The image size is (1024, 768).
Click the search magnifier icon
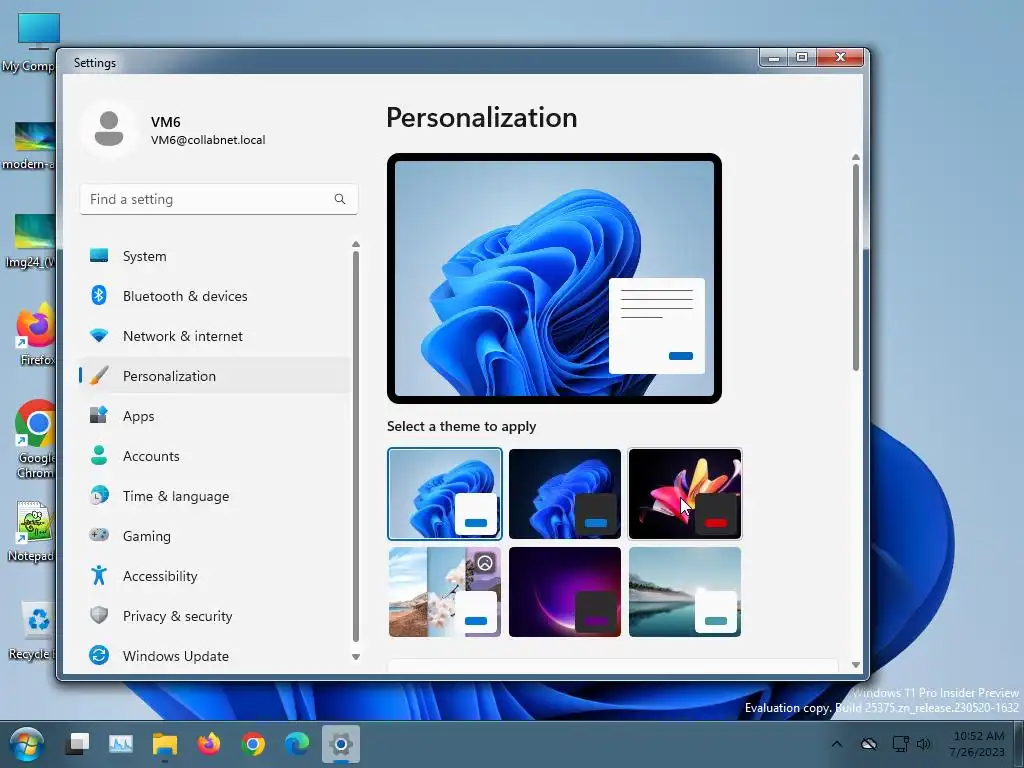(340, 199)
